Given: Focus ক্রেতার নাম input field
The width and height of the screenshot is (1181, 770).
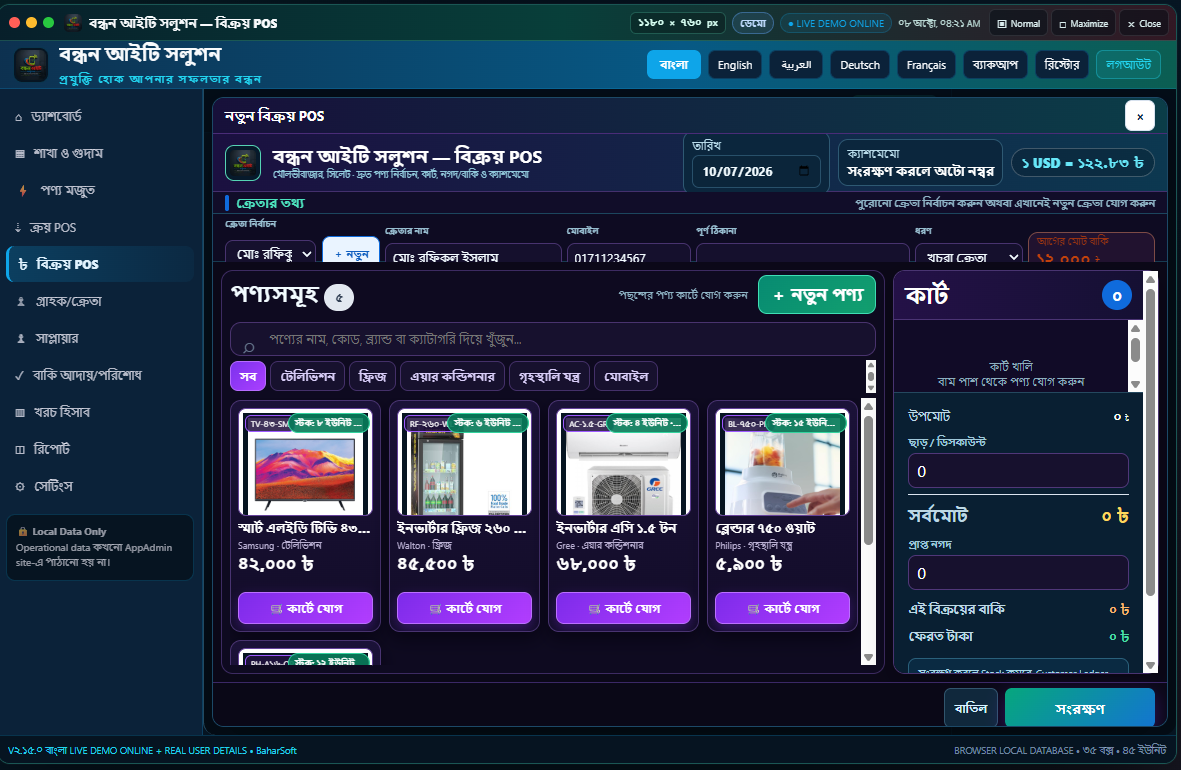Looking at the screenshot, I should click(x=473, y=254).
